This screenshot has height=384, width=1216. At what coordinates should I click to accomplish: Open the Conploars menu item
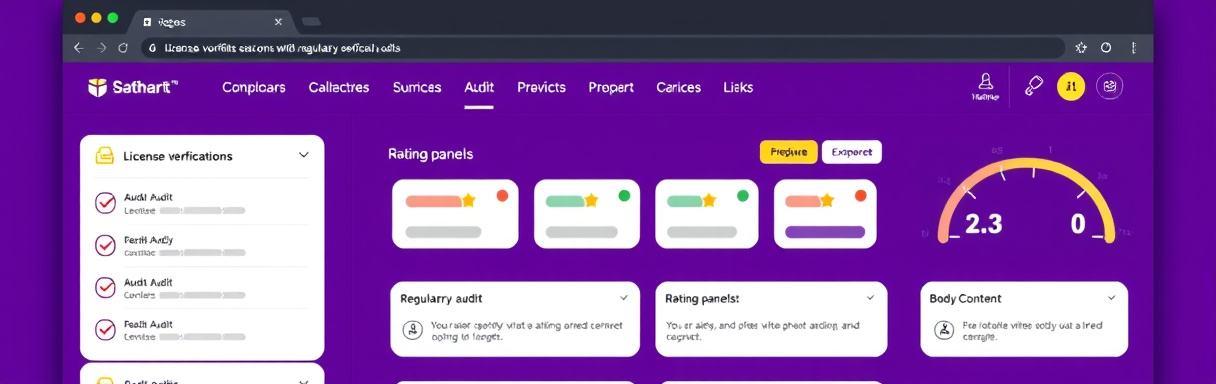[254, 87]
